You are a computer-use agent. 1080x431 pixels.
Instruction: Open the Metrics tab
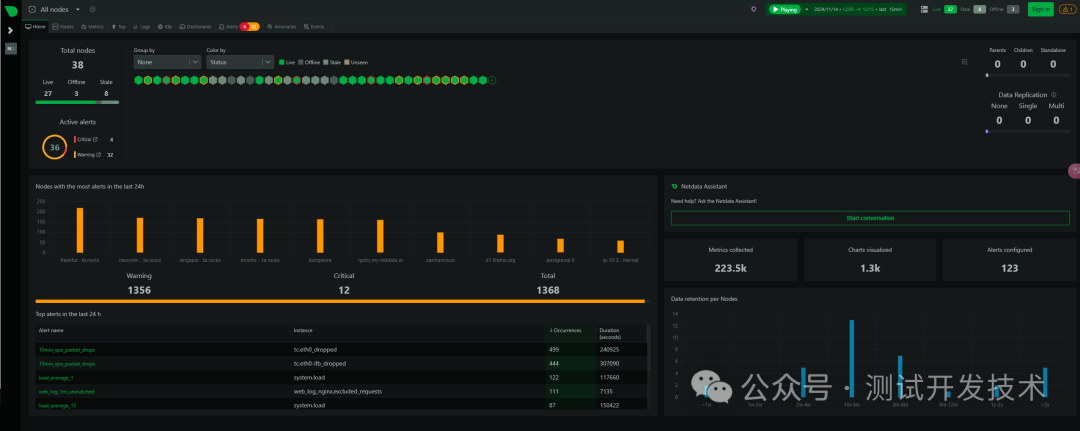[92, 26]
